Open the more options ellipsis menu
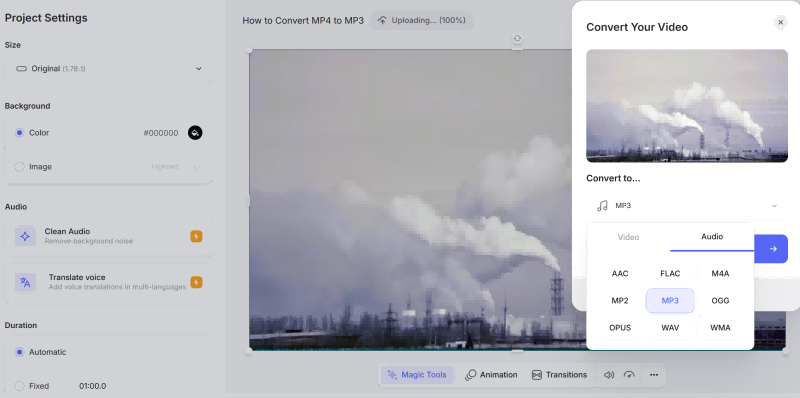This screenshot has width=800, height=398. coord(654,375)
